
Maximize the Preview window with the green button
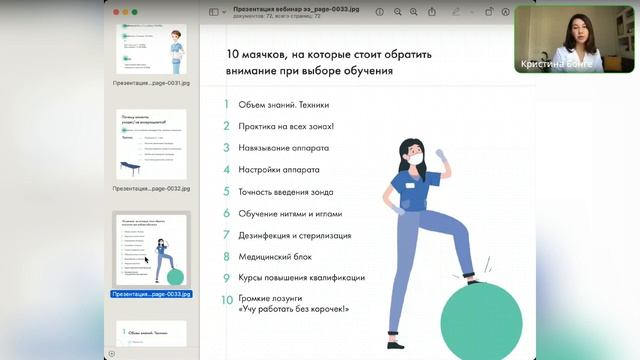point(135,12)
